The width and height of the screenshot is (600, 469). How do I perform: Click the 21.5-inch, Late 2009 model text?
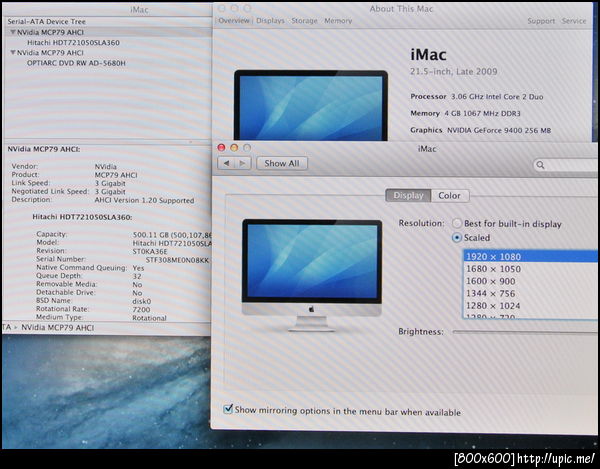tap(453, 72)
